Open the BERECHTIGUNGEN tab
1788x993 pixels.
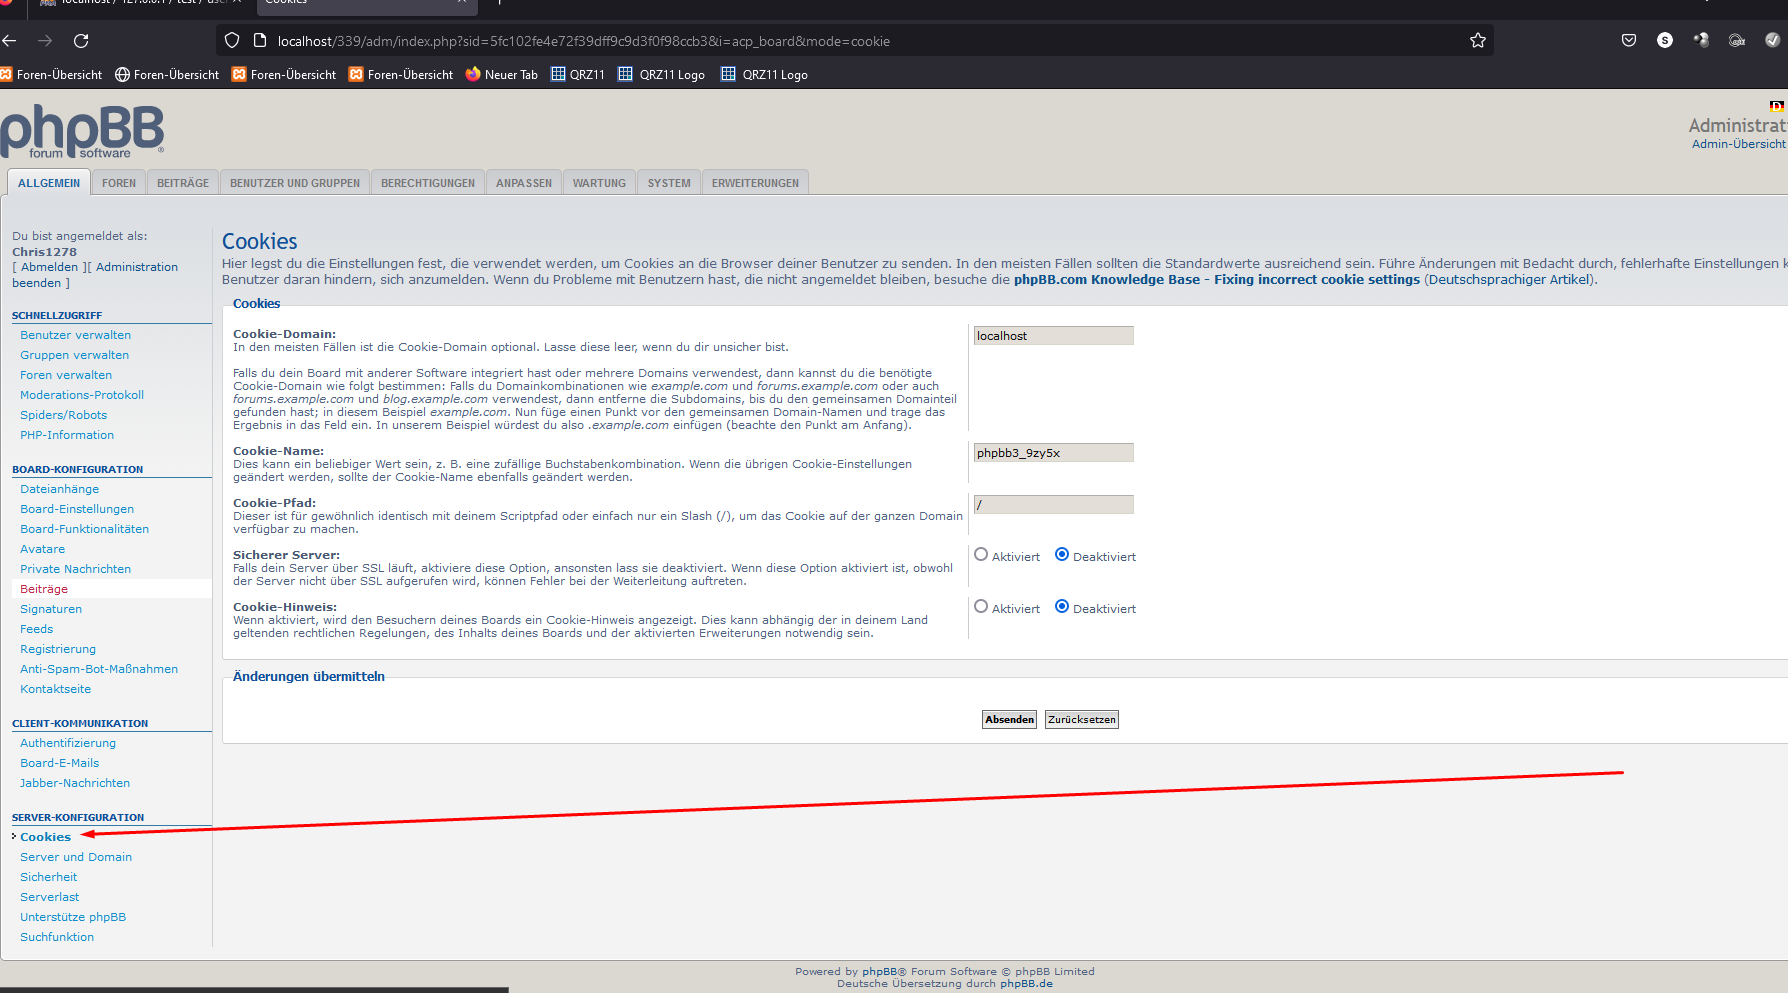click(x=428, y=183)
